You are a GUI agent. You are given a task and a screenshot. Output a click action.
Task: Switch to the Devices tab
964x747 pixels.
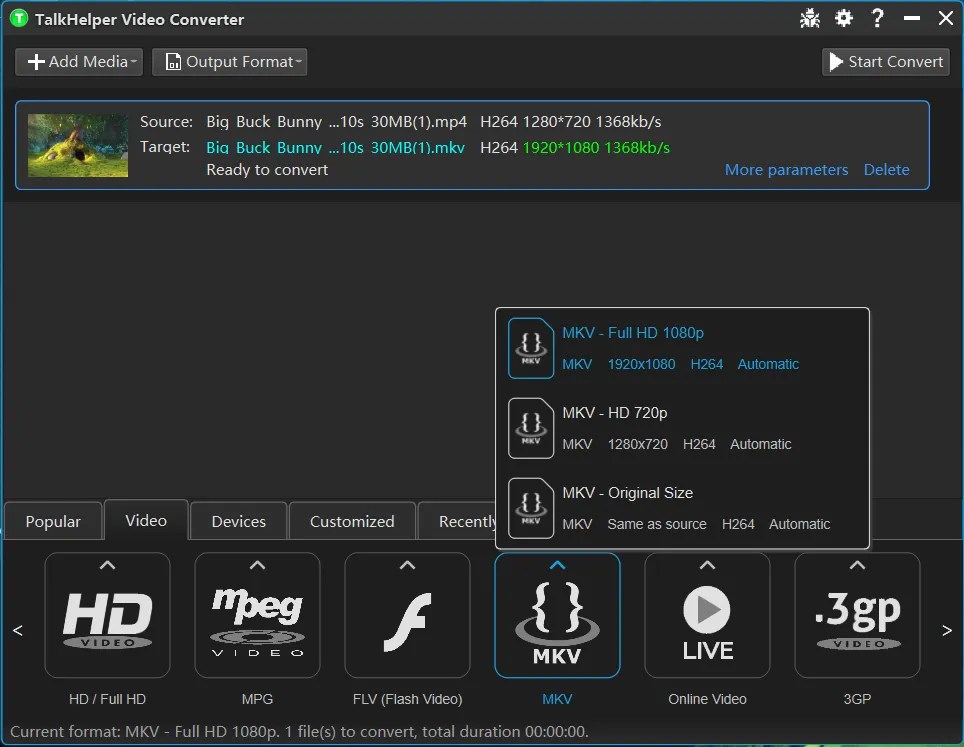click(x=238, y=520)
